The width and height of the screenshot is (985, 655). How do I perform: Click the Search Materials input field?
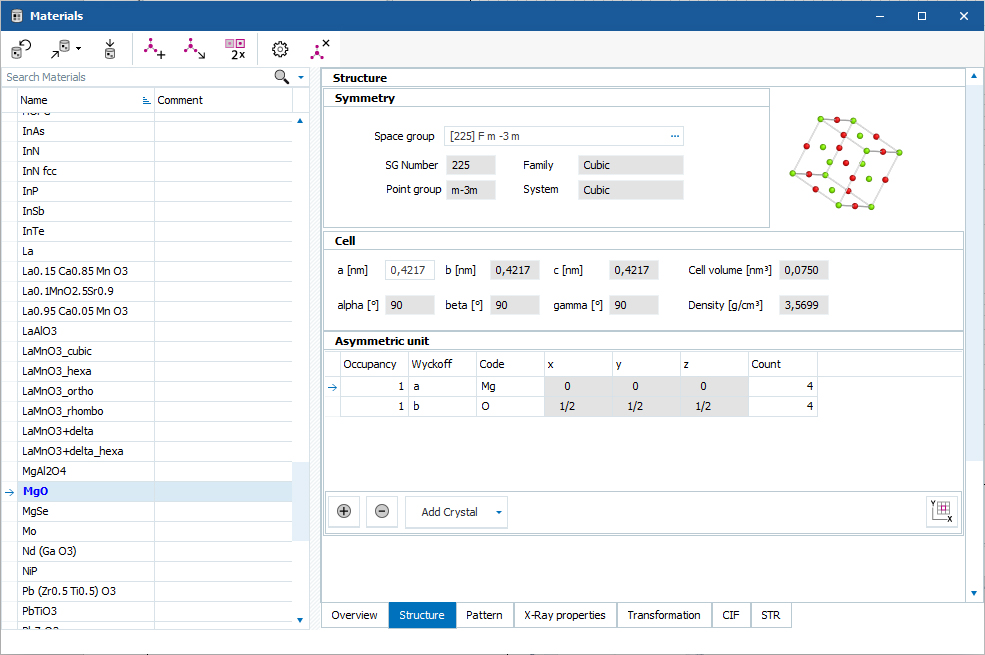tap(138, 77)
